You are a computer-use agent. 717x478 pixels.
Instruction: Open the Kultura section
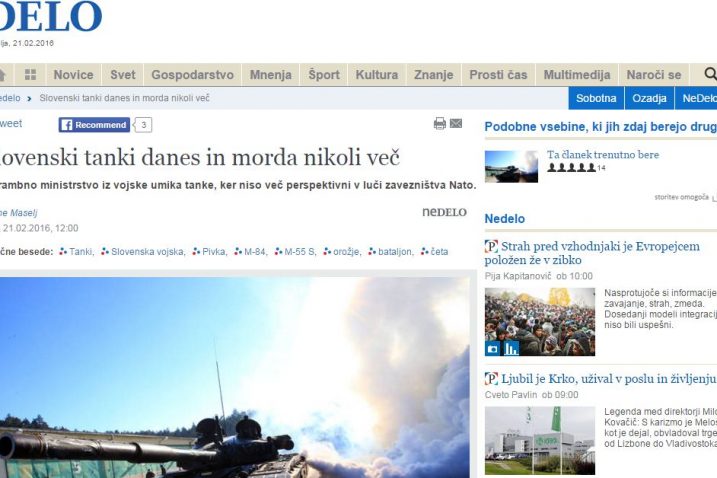point(377,75)
